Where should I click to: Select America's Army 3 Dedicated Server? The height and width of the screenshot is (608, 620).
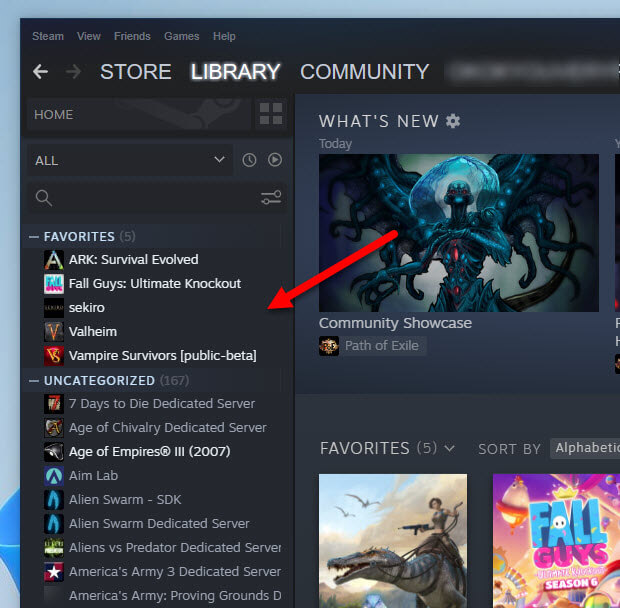(x=175, y=572)
